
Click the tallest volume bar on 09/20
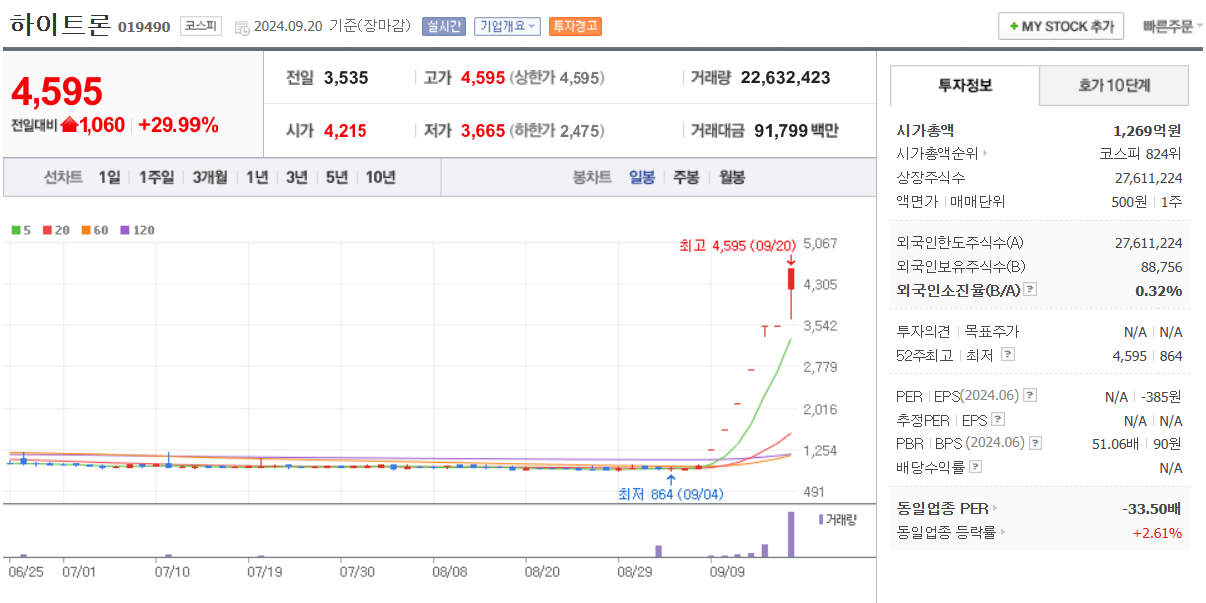791,534
